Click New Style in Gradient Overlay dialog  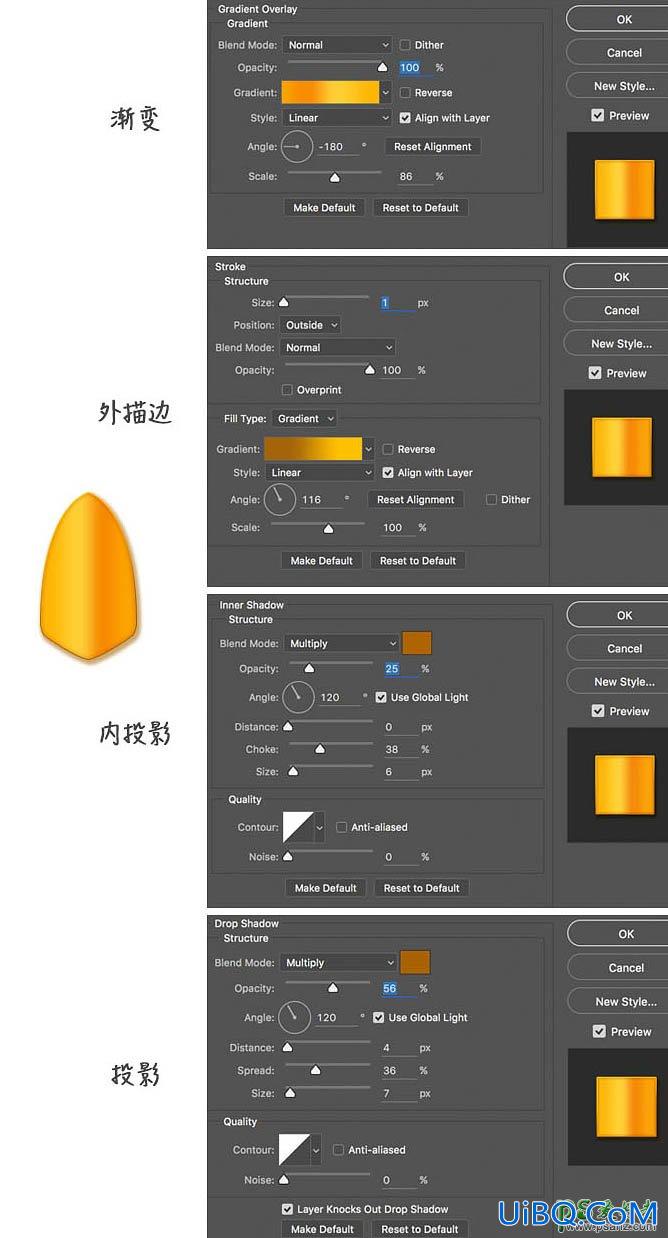click(x=624, y=86)
